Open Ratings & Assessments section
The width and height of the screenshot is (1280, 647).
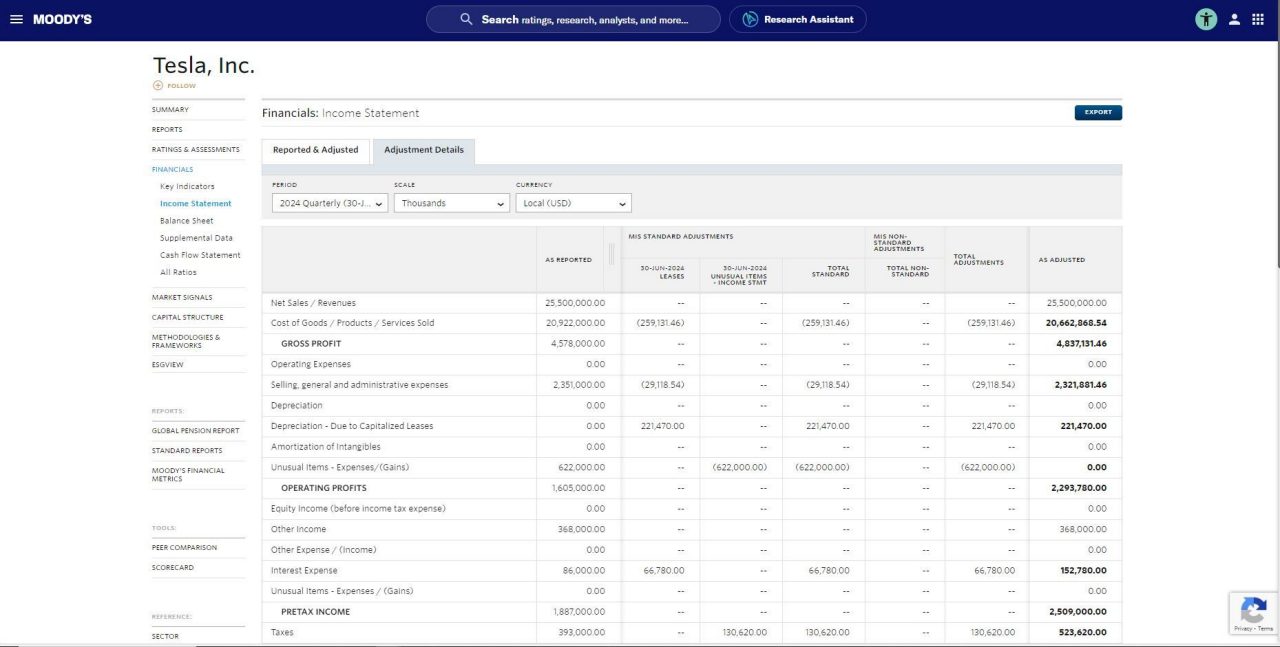point(196,150)
